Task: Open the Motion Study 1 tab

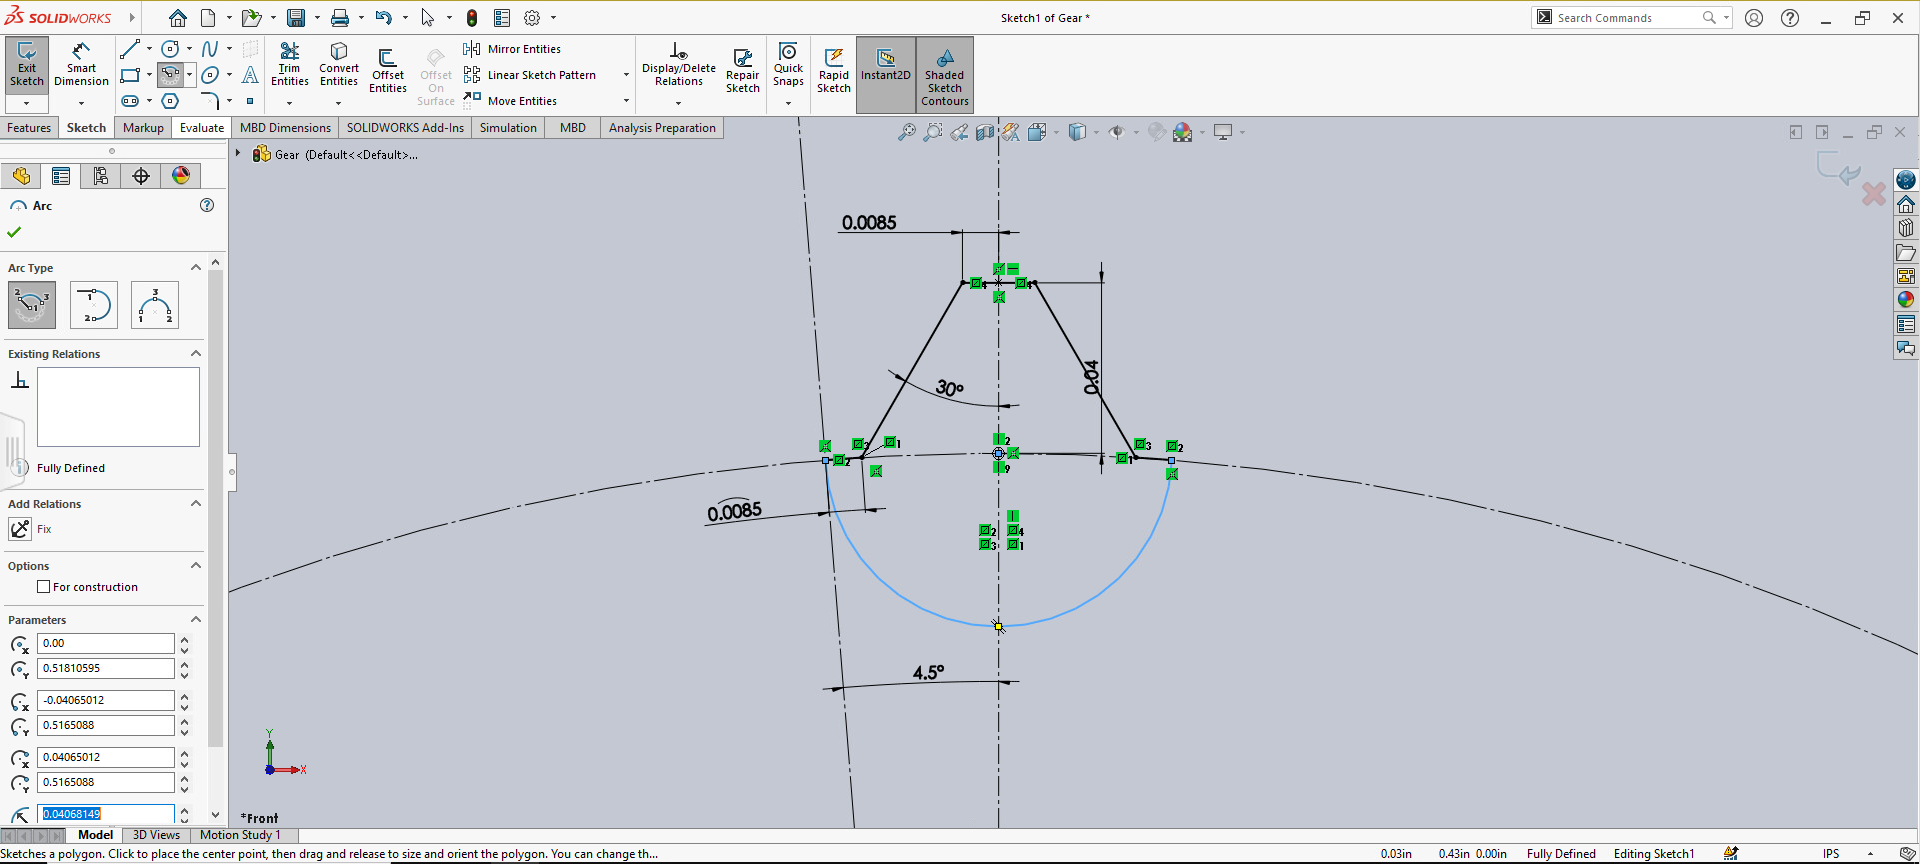Action: [x=240, y=835]
